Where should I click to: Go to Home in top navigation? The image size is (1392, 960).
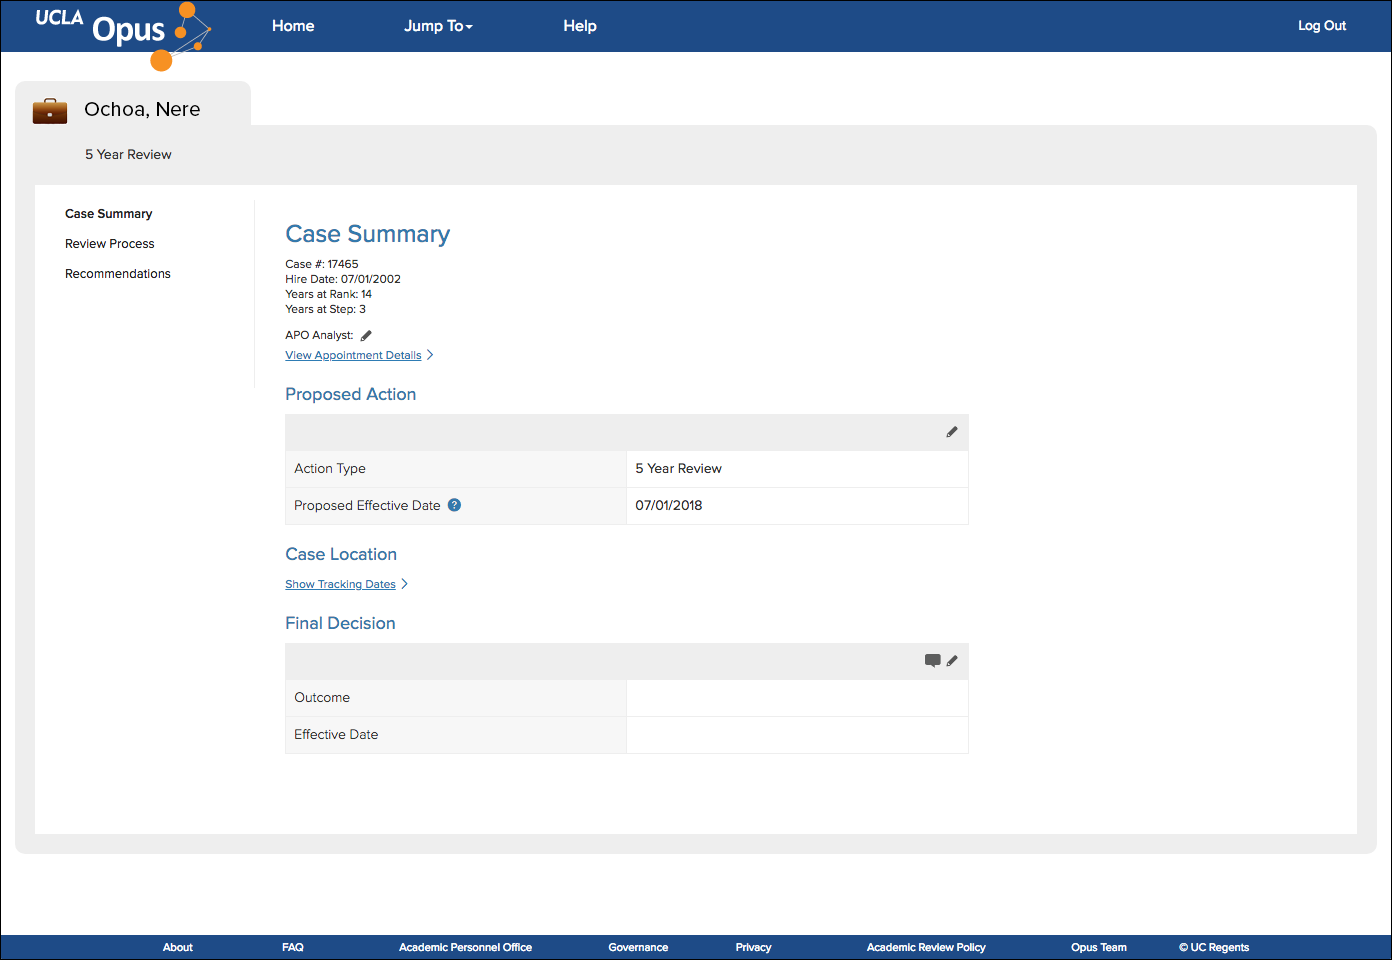coord(293,26)
